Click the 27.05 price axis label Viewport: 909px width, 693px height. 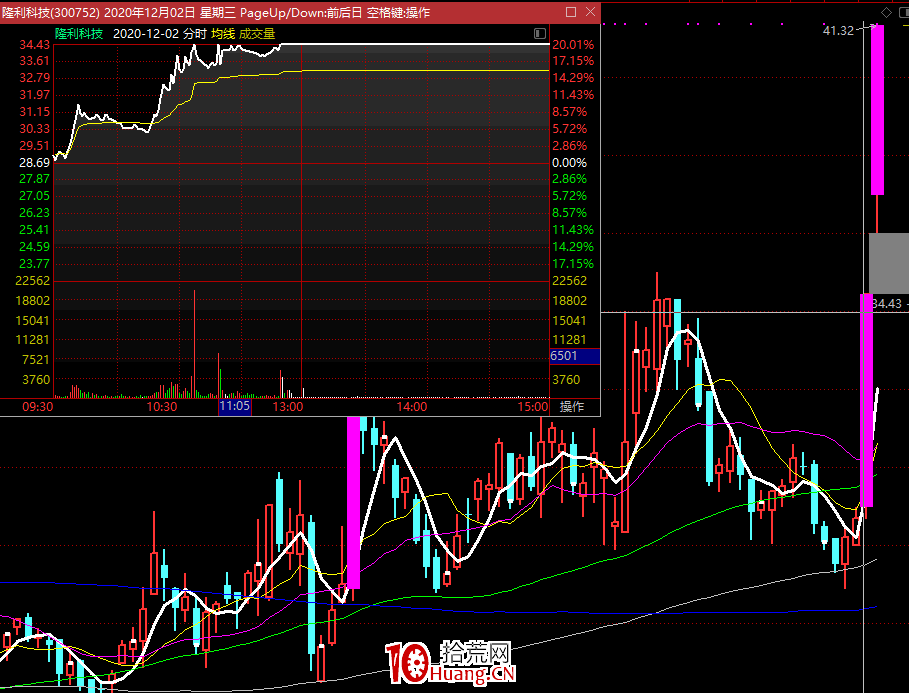point(35,196)
